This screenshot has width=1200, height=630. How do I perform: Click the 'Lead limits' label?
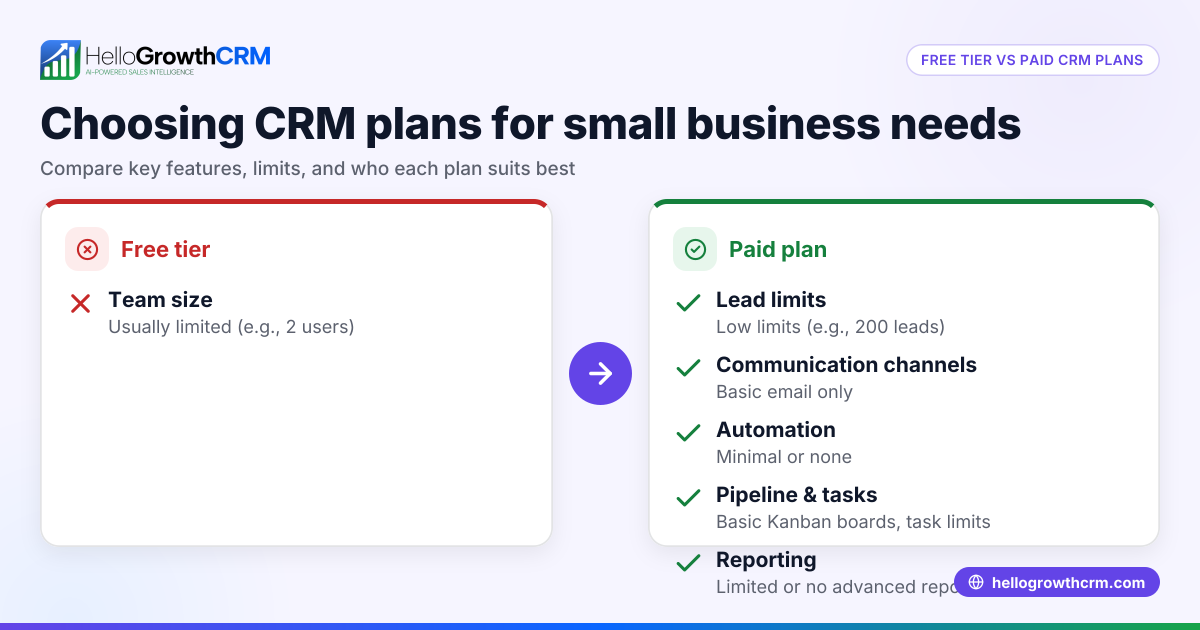771,299
